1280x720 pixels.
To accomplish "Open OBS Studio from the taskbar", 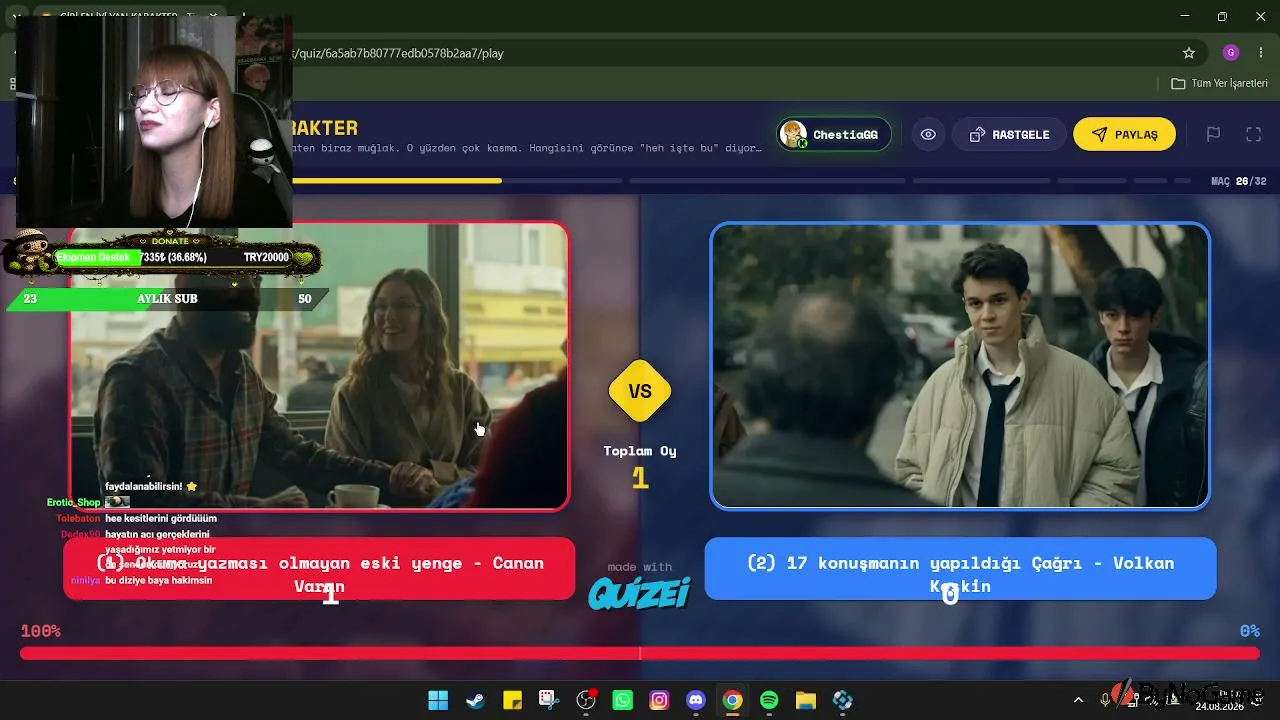I will point(586,700).
